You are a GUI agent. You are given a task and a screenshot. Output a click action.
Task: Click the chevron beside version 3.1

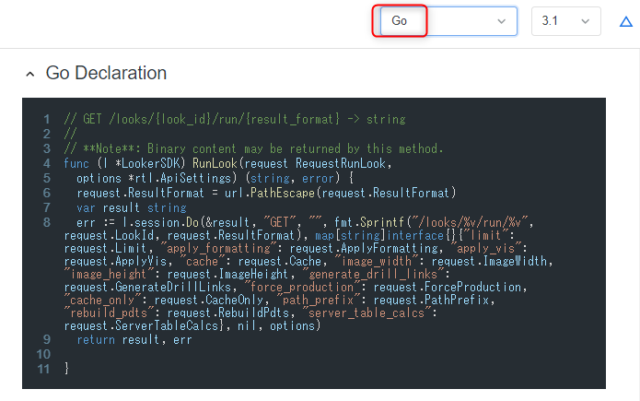tap(585, 21)
